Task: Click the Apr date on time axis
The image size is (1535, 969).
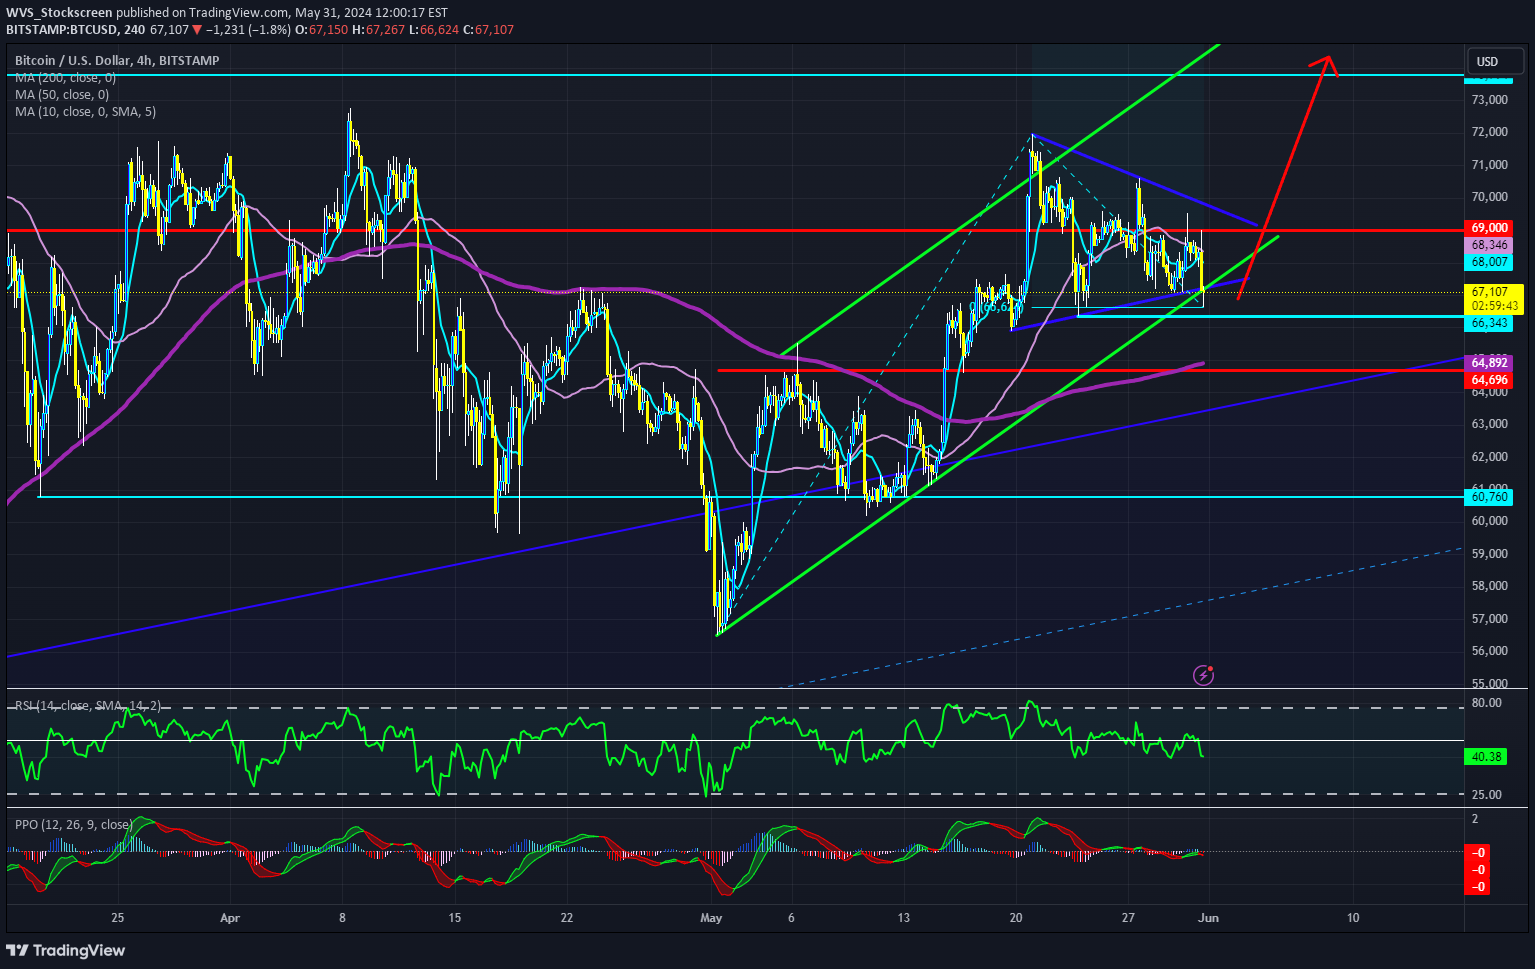Action: point(230,918)
